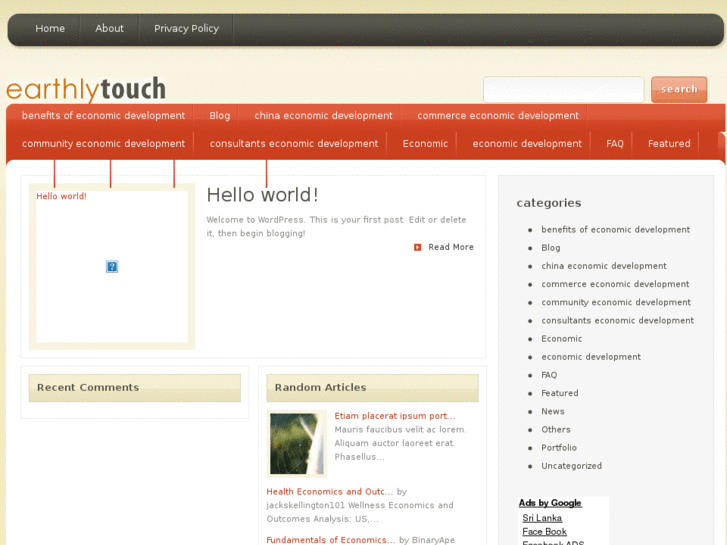
Task: Open sidebar category Portfolio
Action: tap(559, 448)
